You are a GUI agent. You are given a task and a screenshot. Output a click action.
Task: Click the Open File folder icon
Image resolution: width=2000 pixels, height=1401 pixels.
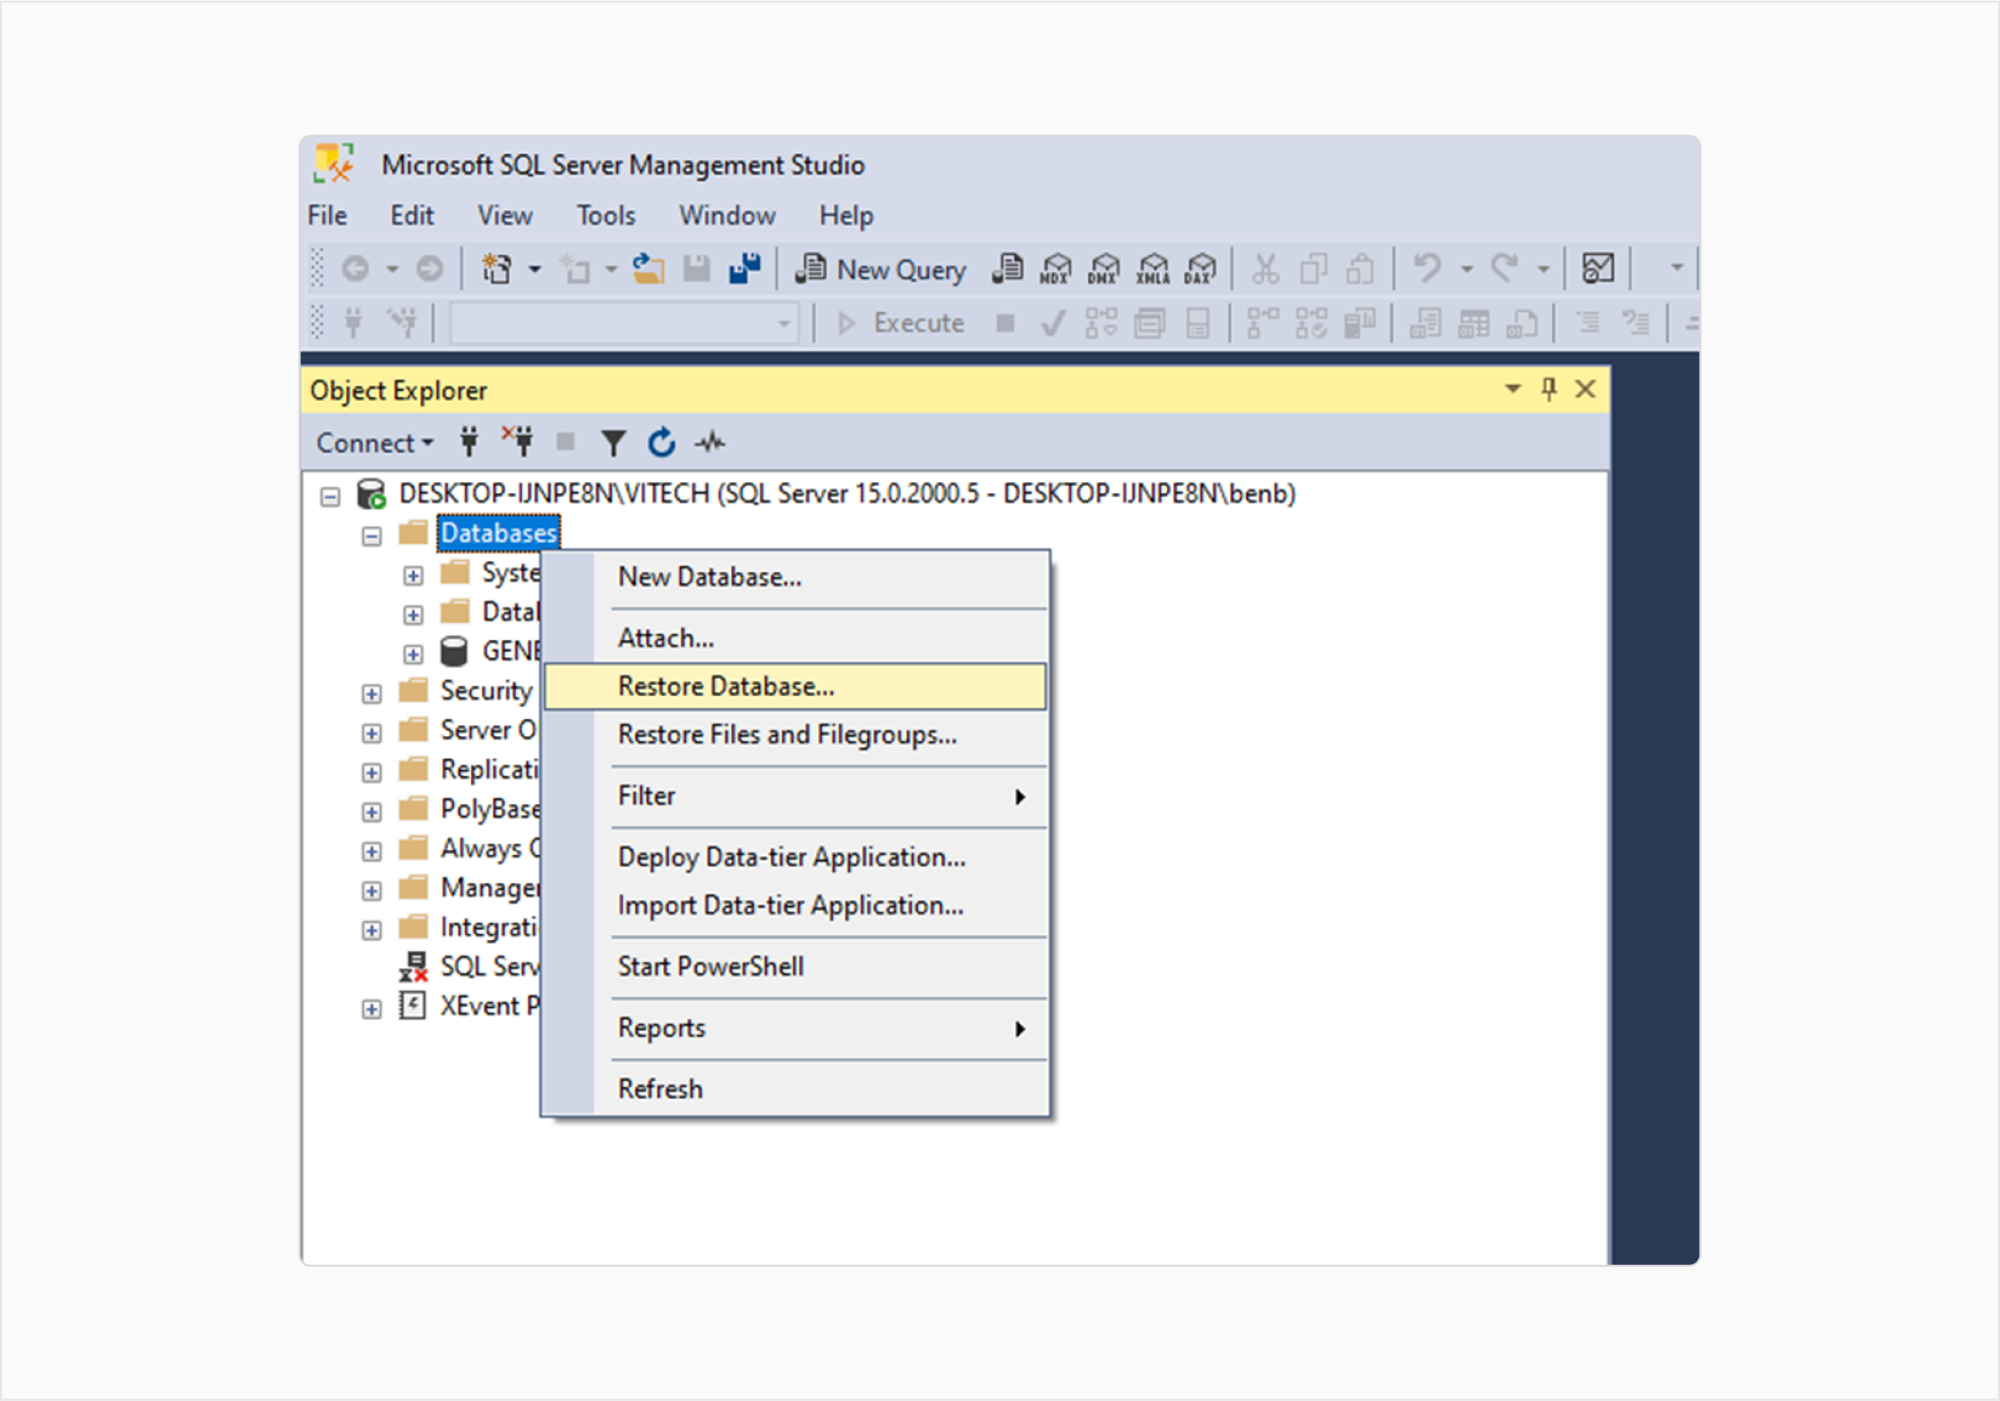tap(648, 269)
